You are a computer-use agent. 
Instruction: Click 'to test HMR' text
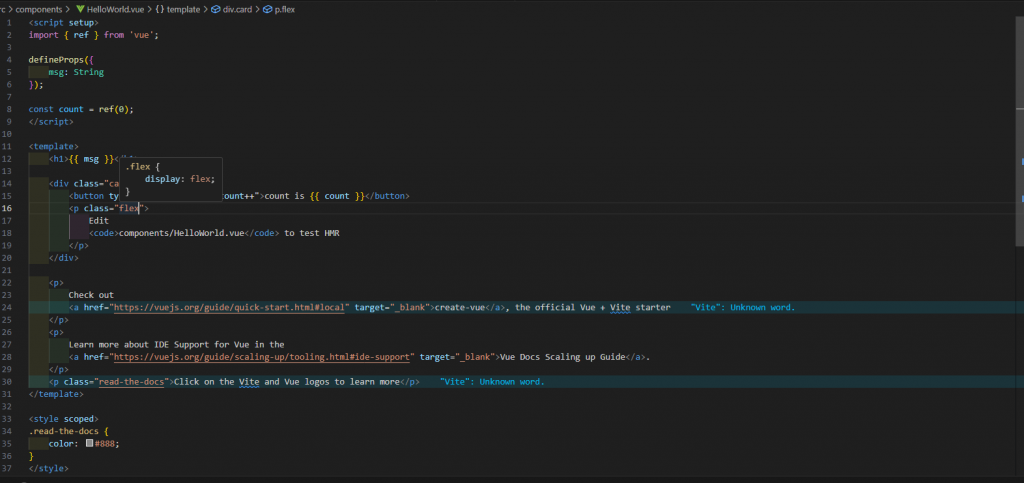312,233
